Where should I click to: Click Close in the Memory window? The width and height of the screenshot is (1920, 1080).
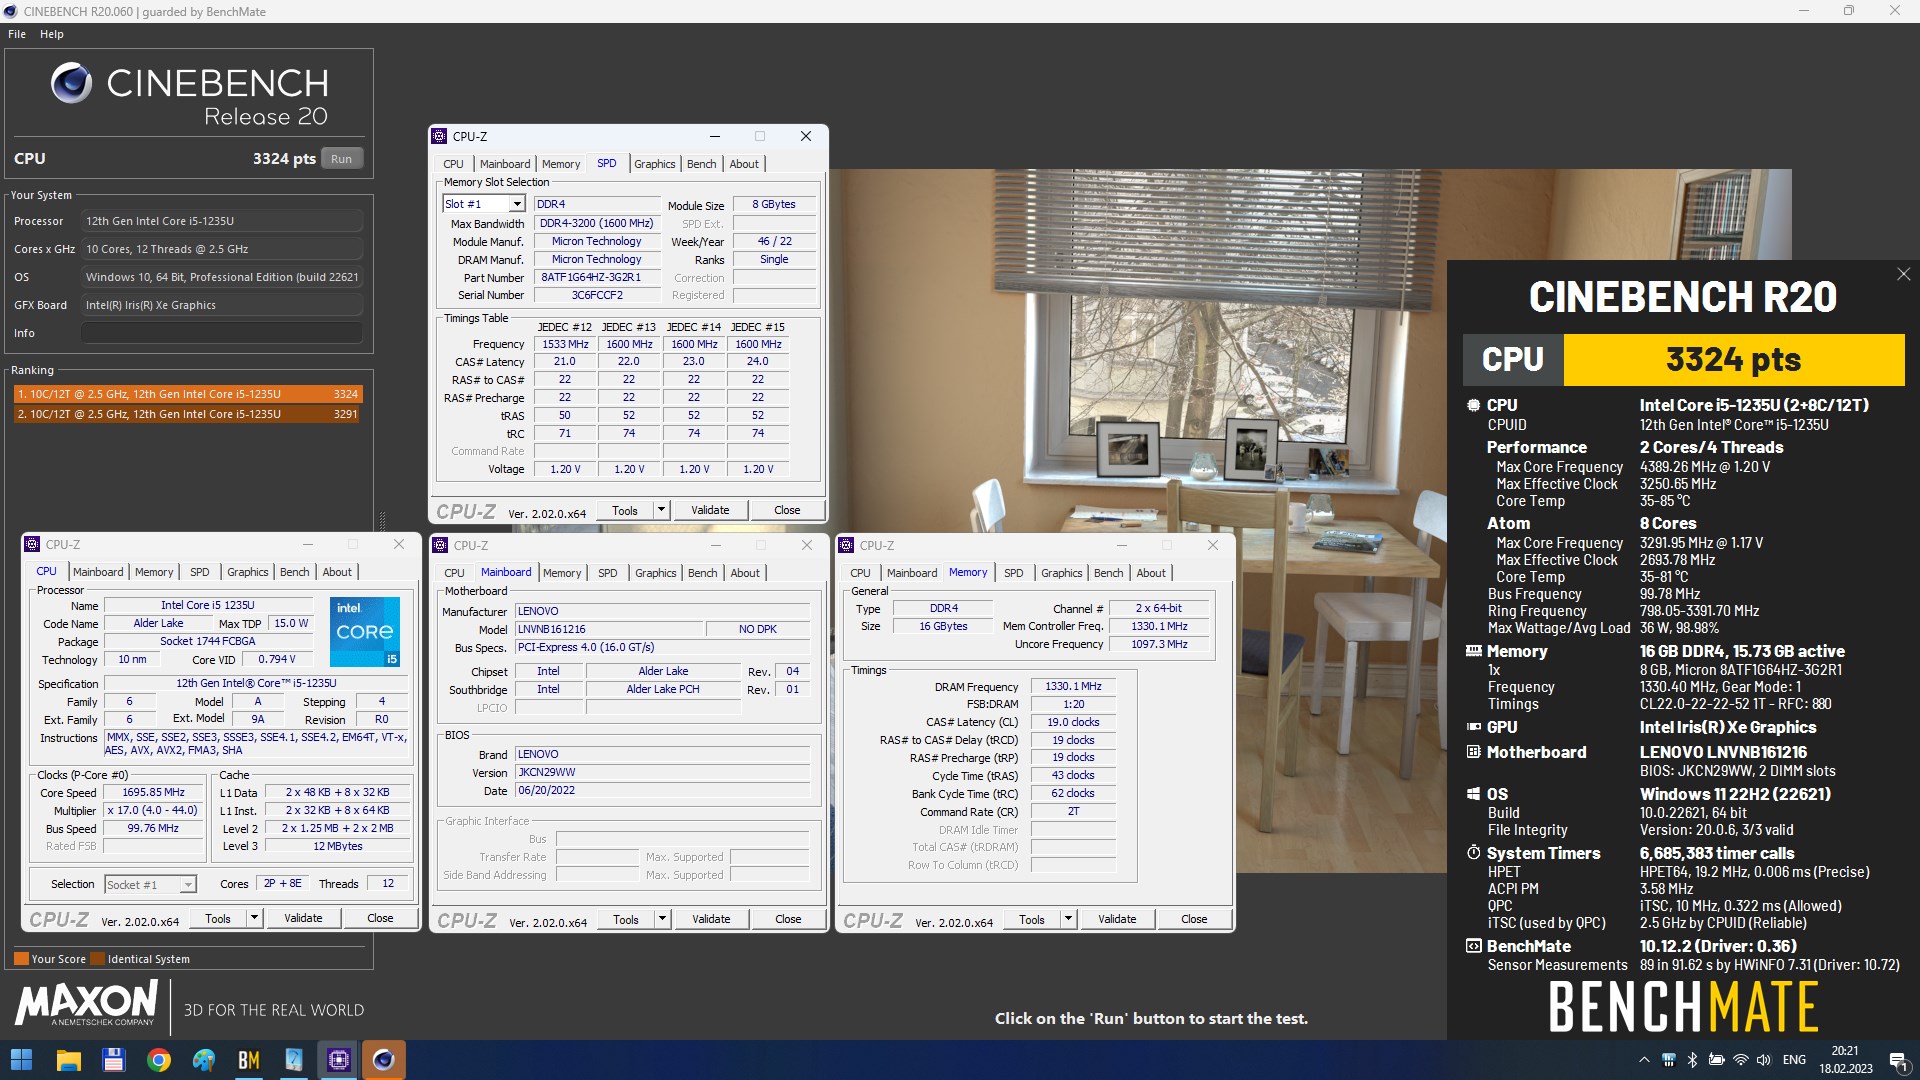pos(1194,919)
